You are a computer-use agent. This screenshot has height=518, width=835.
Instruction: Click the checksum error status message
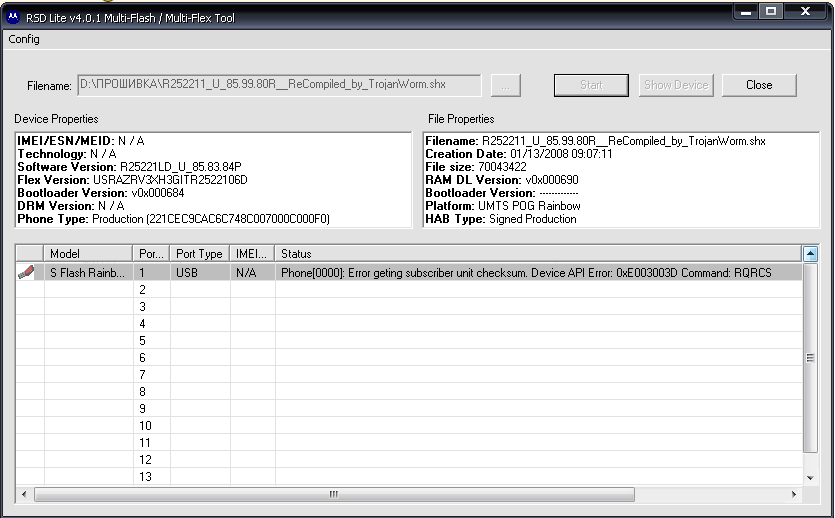click(x=526, y=273)
